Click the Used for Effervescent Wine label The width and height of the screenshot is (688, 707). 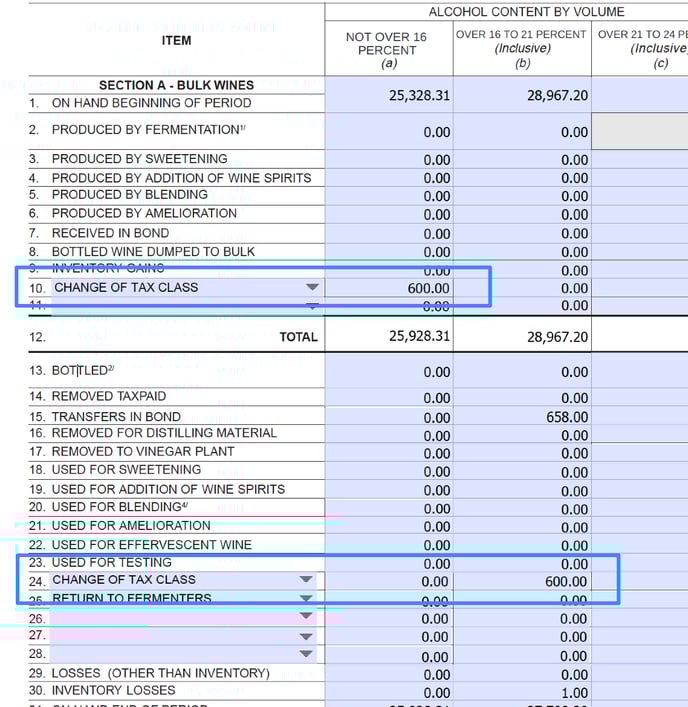coord(152,545)
